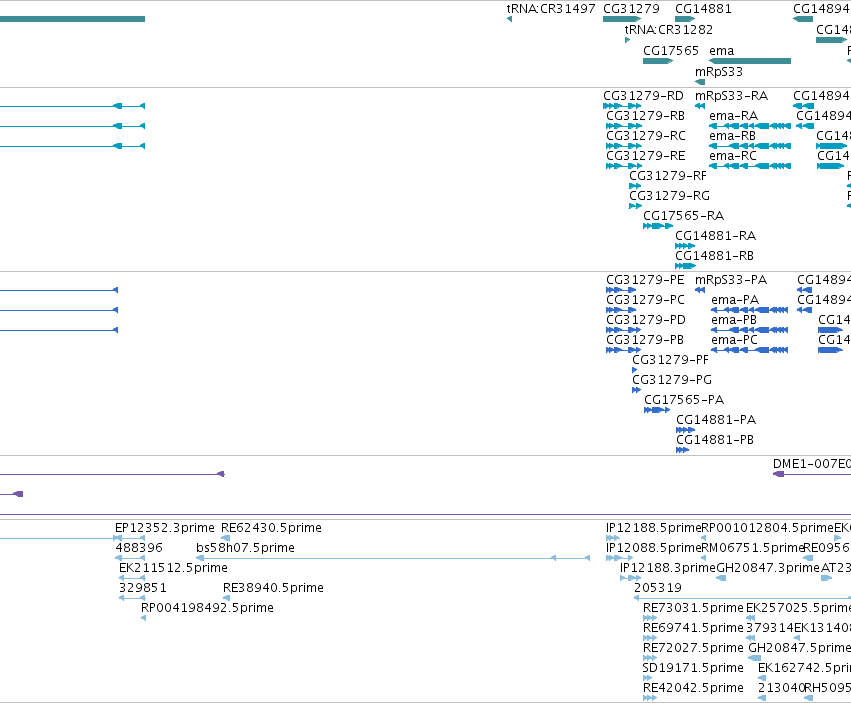Open EST RE62430.5prime
Screen dimensions: 851x703
271,528
